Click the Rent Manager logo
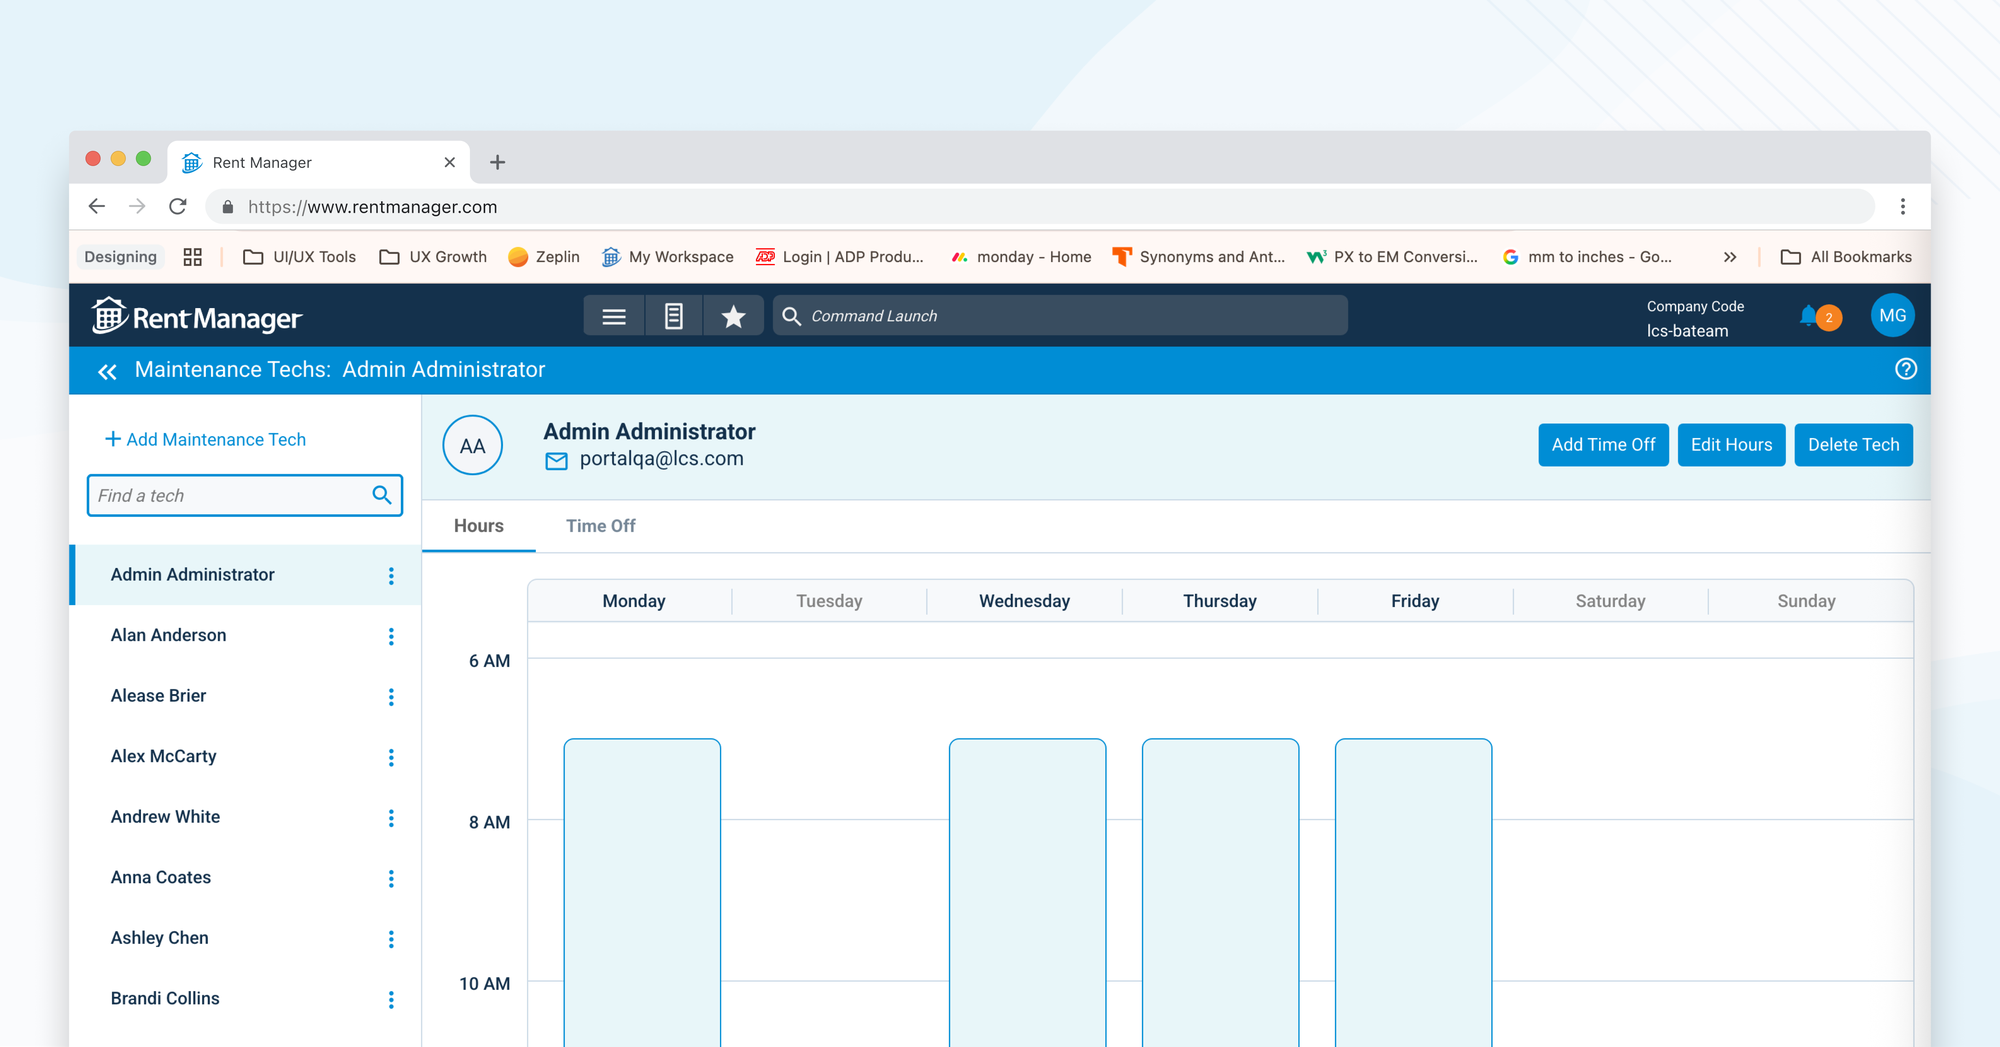Screen dimensions: 2000x1047 (x=197, y=317)
